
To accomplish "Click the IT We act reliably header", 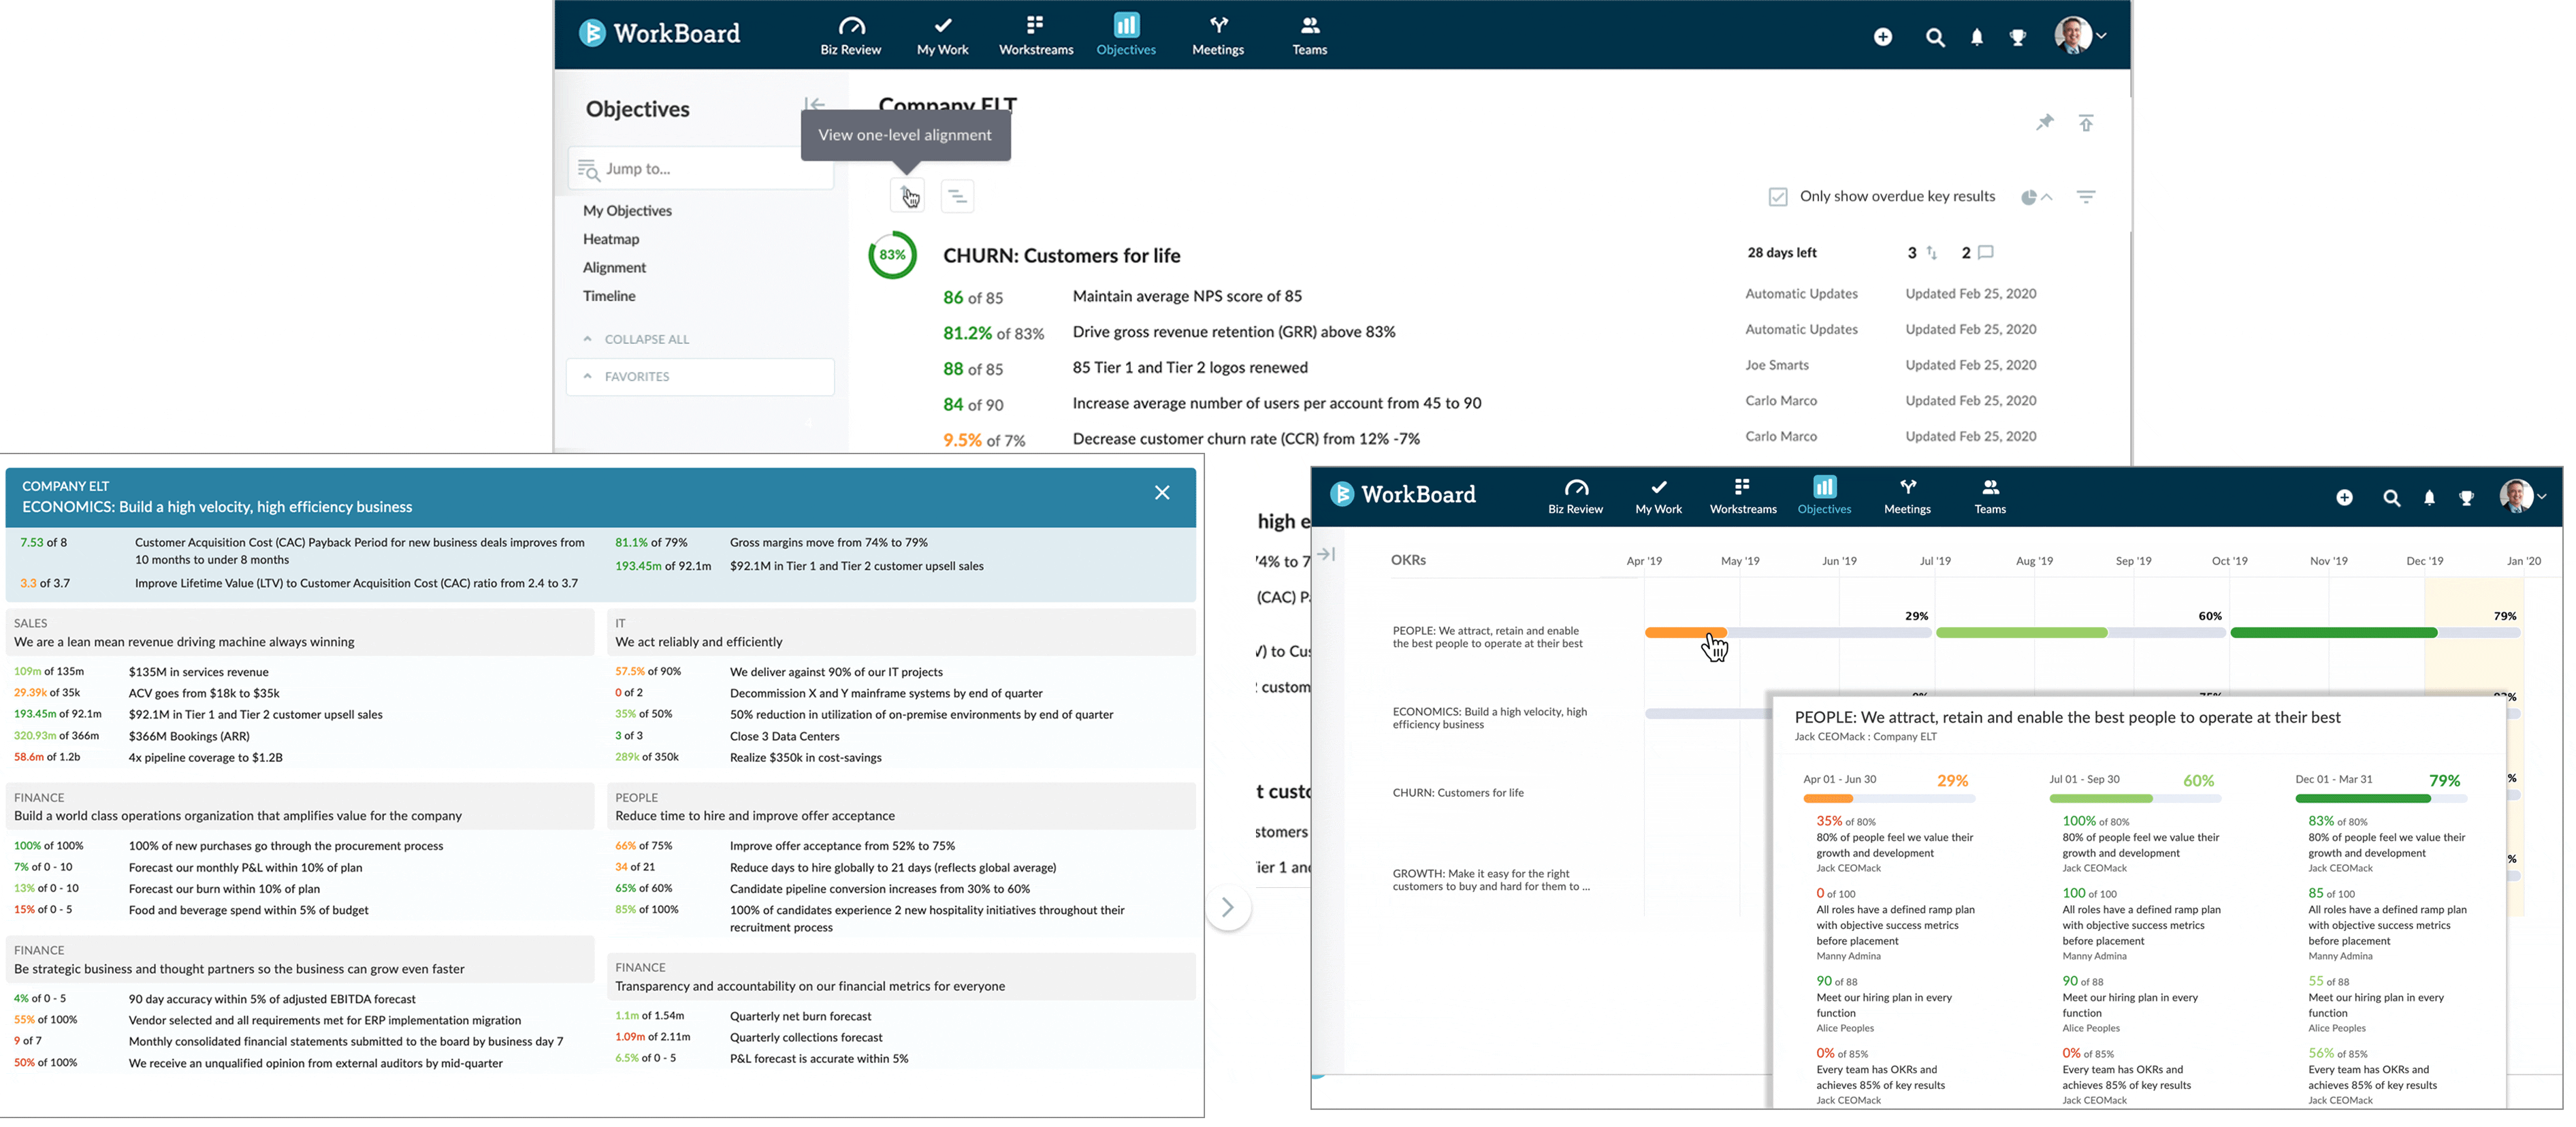I will pyautogui.click(x=900, y=633).
